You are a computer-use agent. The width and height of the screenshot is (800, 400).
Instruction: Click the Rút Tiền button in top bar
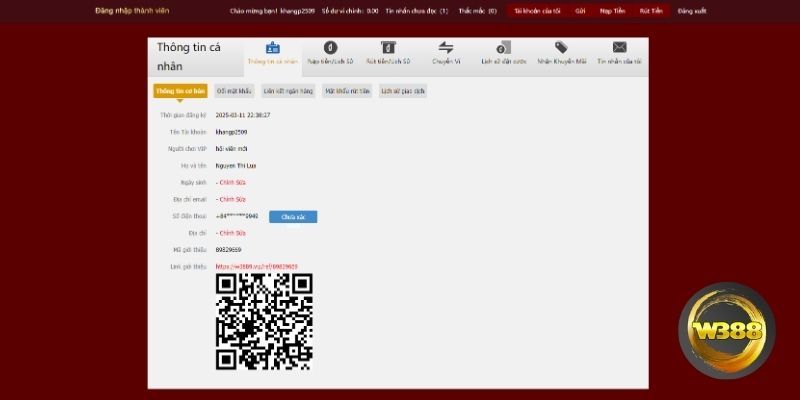pos(651,11)
